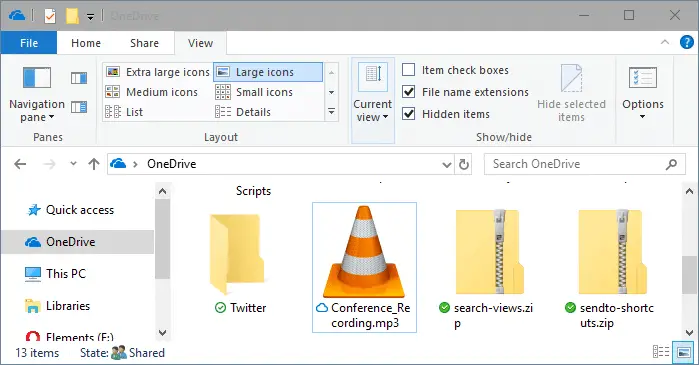
Task: Collapse the ribbon with the caret arrow
Action: (x=665, y=42)
